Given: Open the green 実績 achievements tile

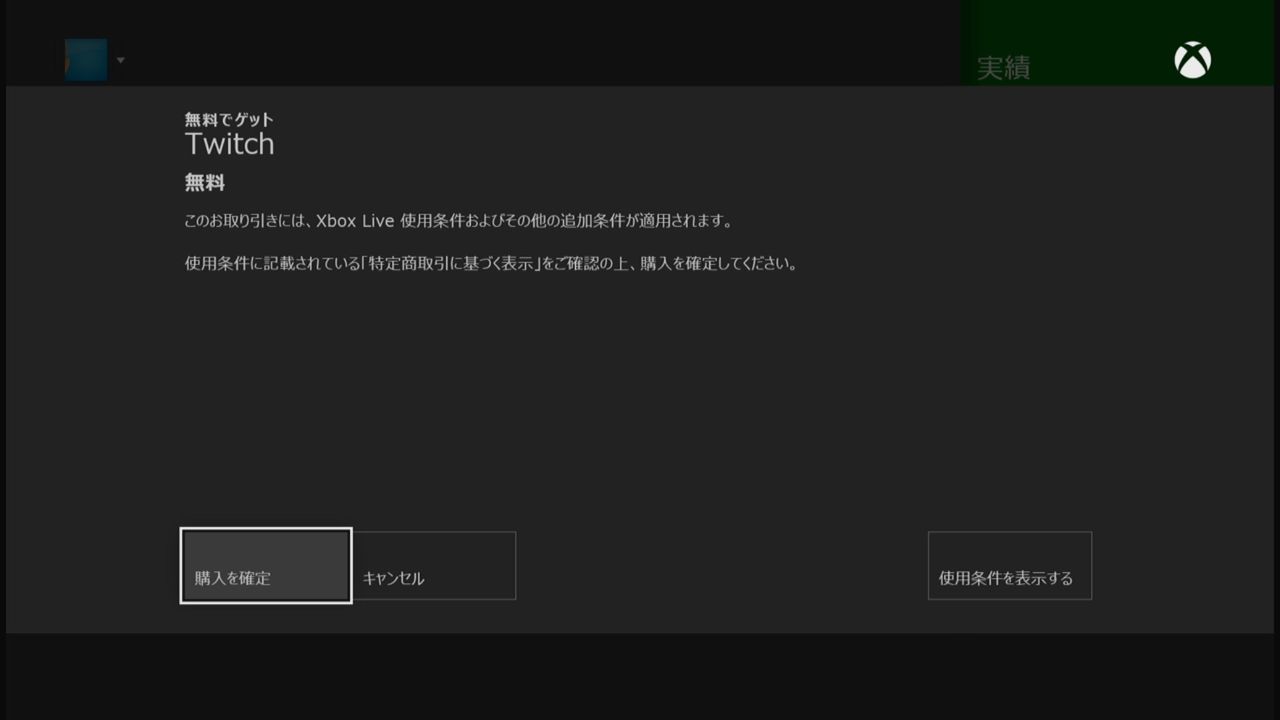Looking at the screenshot, I should (1120, 43).
